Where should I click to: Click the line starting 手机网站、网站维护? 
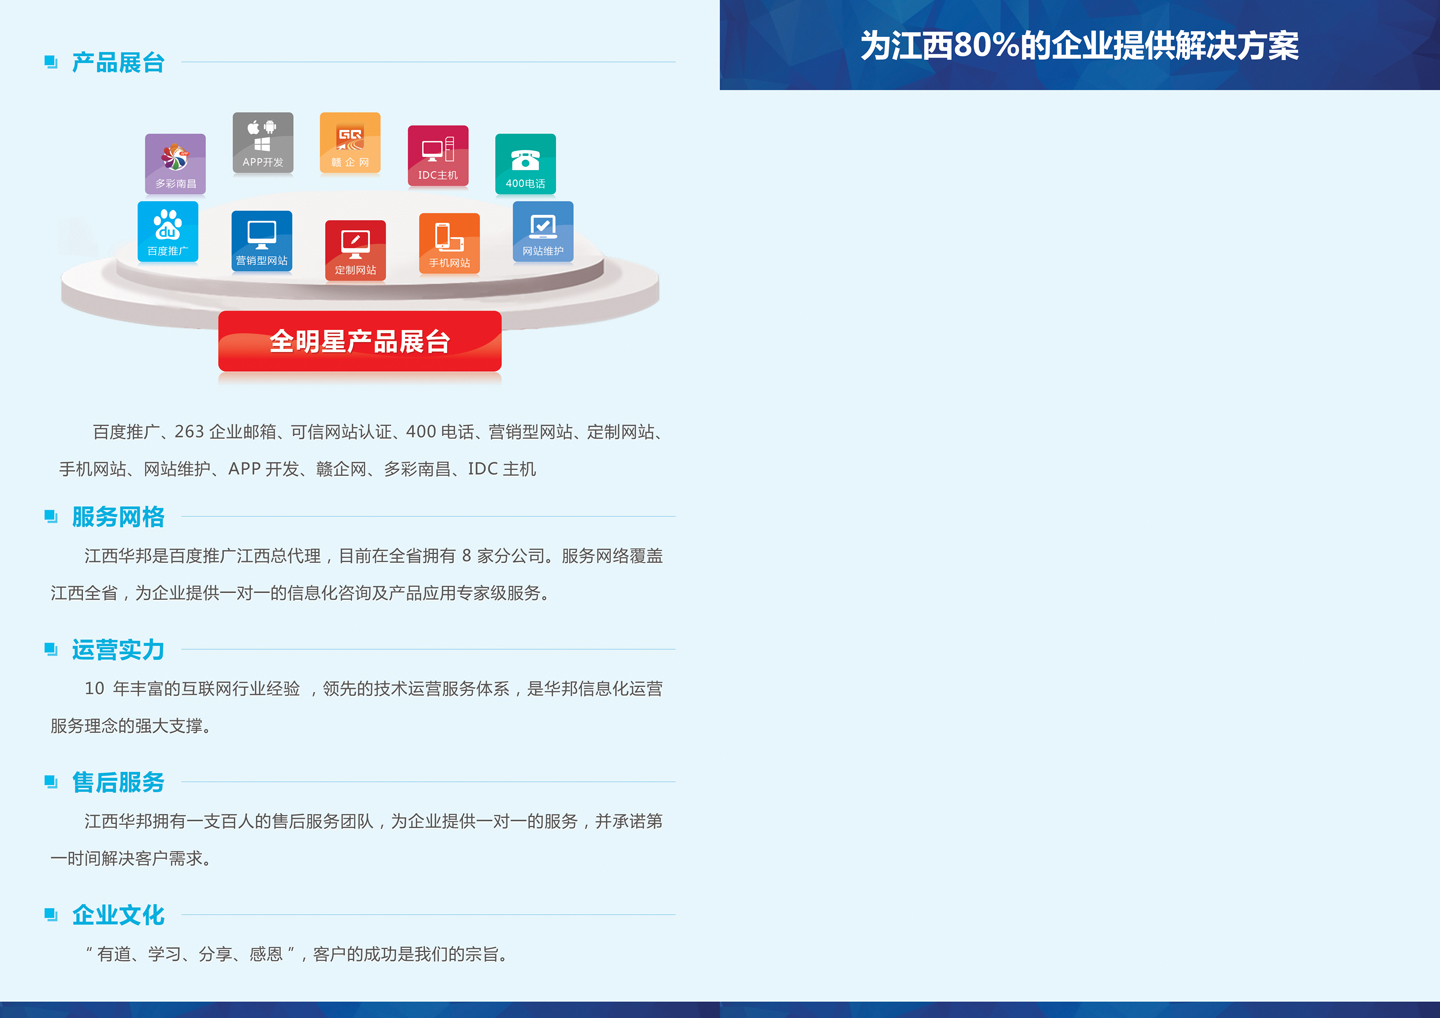click(x=298, y=469)
